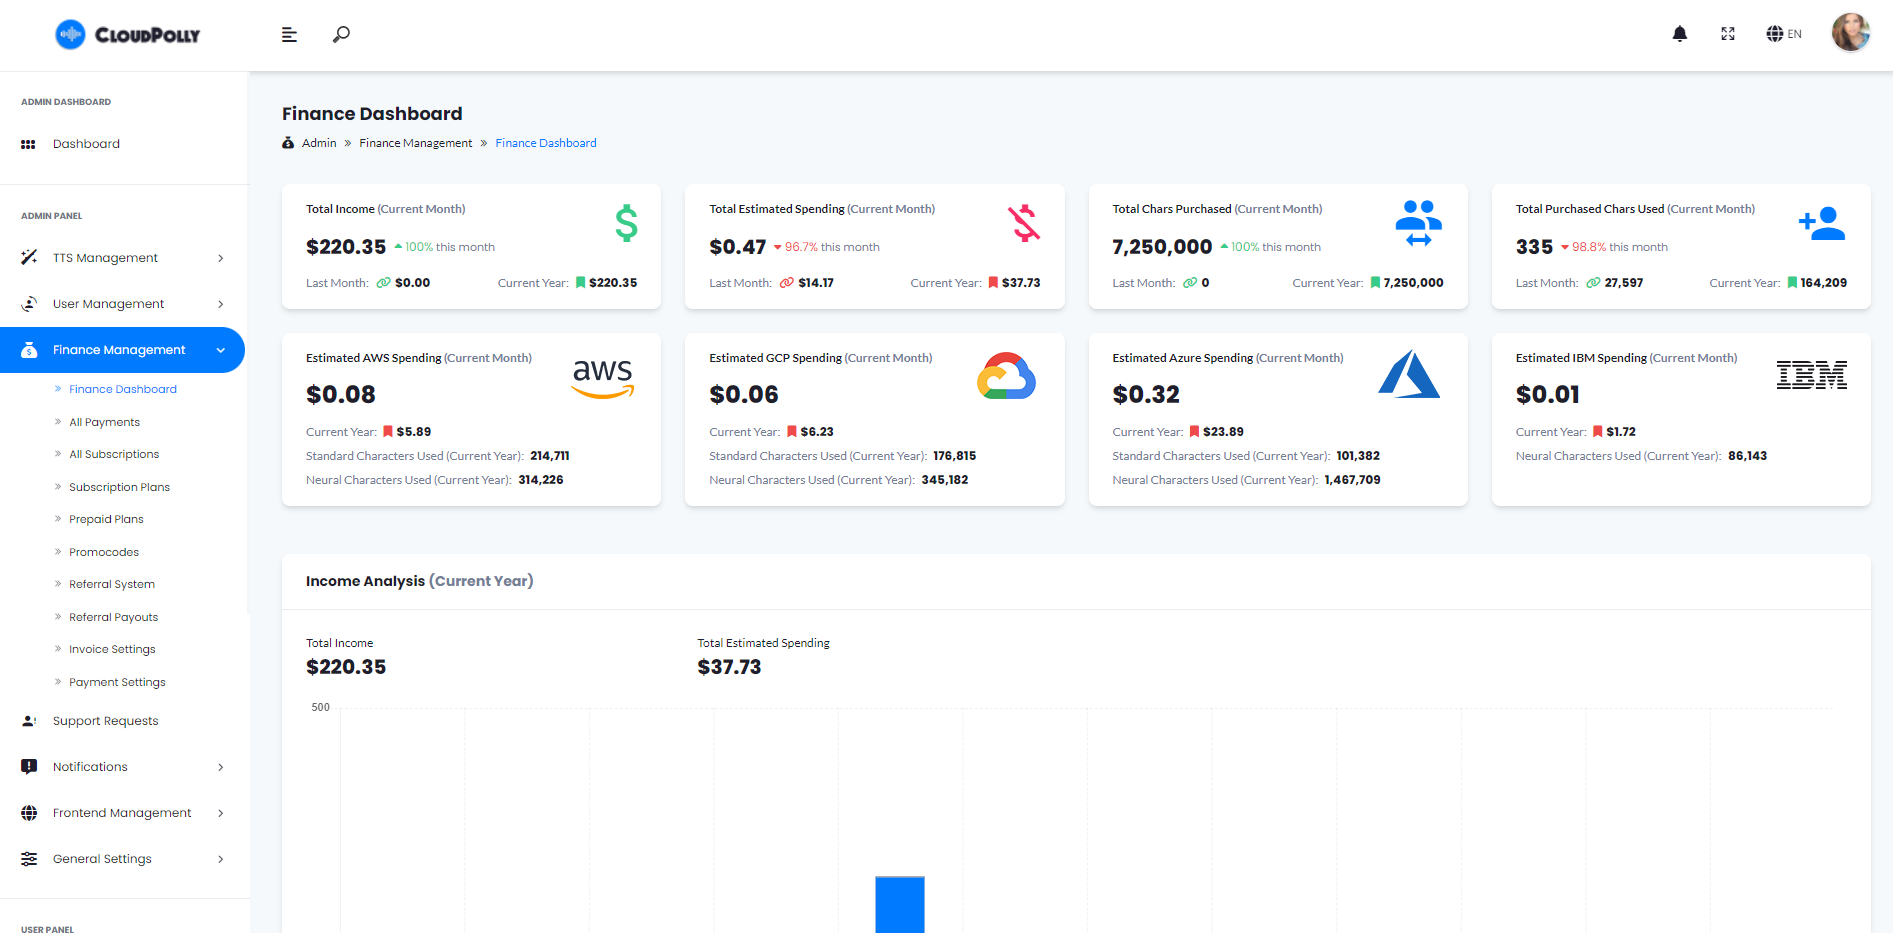Collapse the Finance Management section
The image size is (1893, 933).
pos(120,349)
